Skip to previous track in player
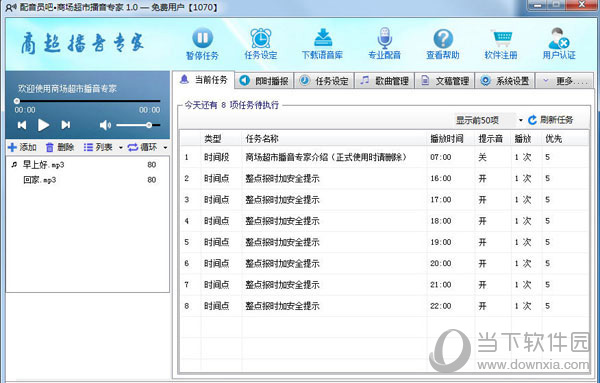Image resolution: width=600 pixels, height=383 pixels. 22,125
